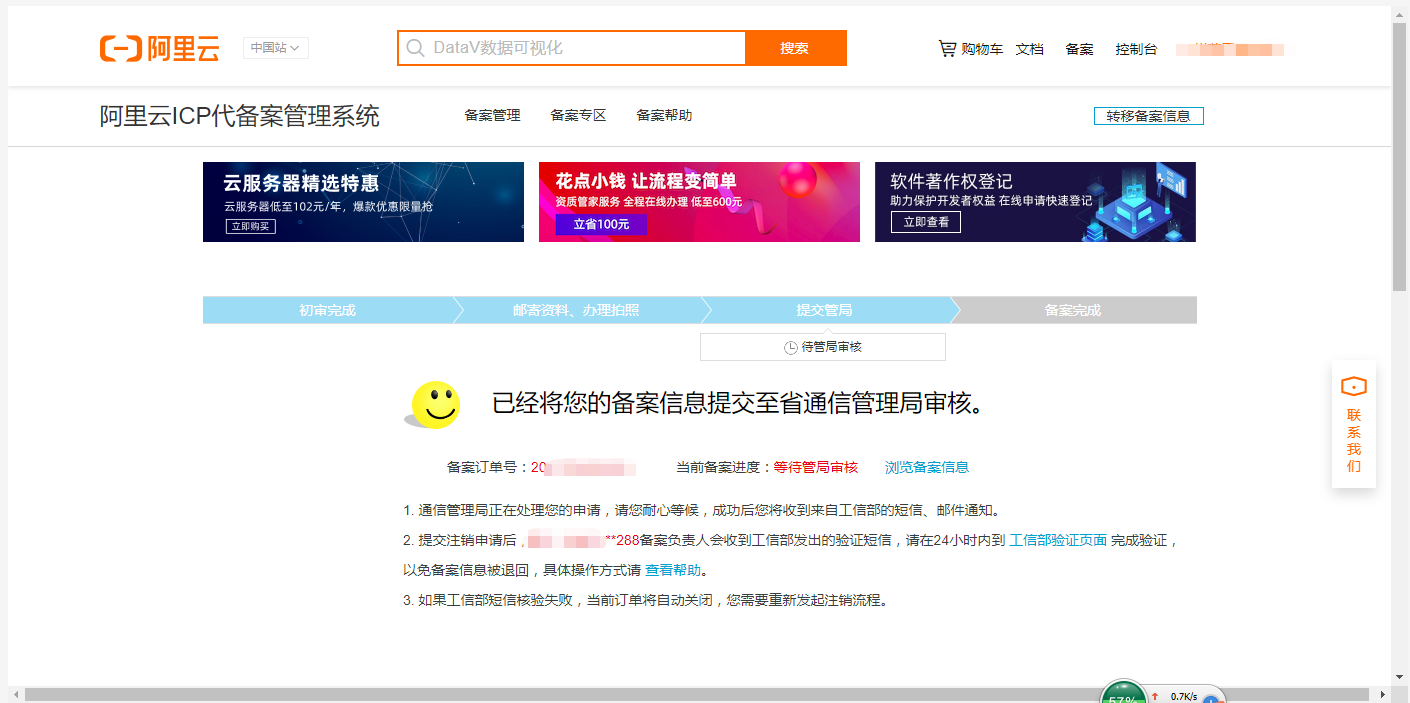Click the scrollbar right arrow

pos(1383,694)
